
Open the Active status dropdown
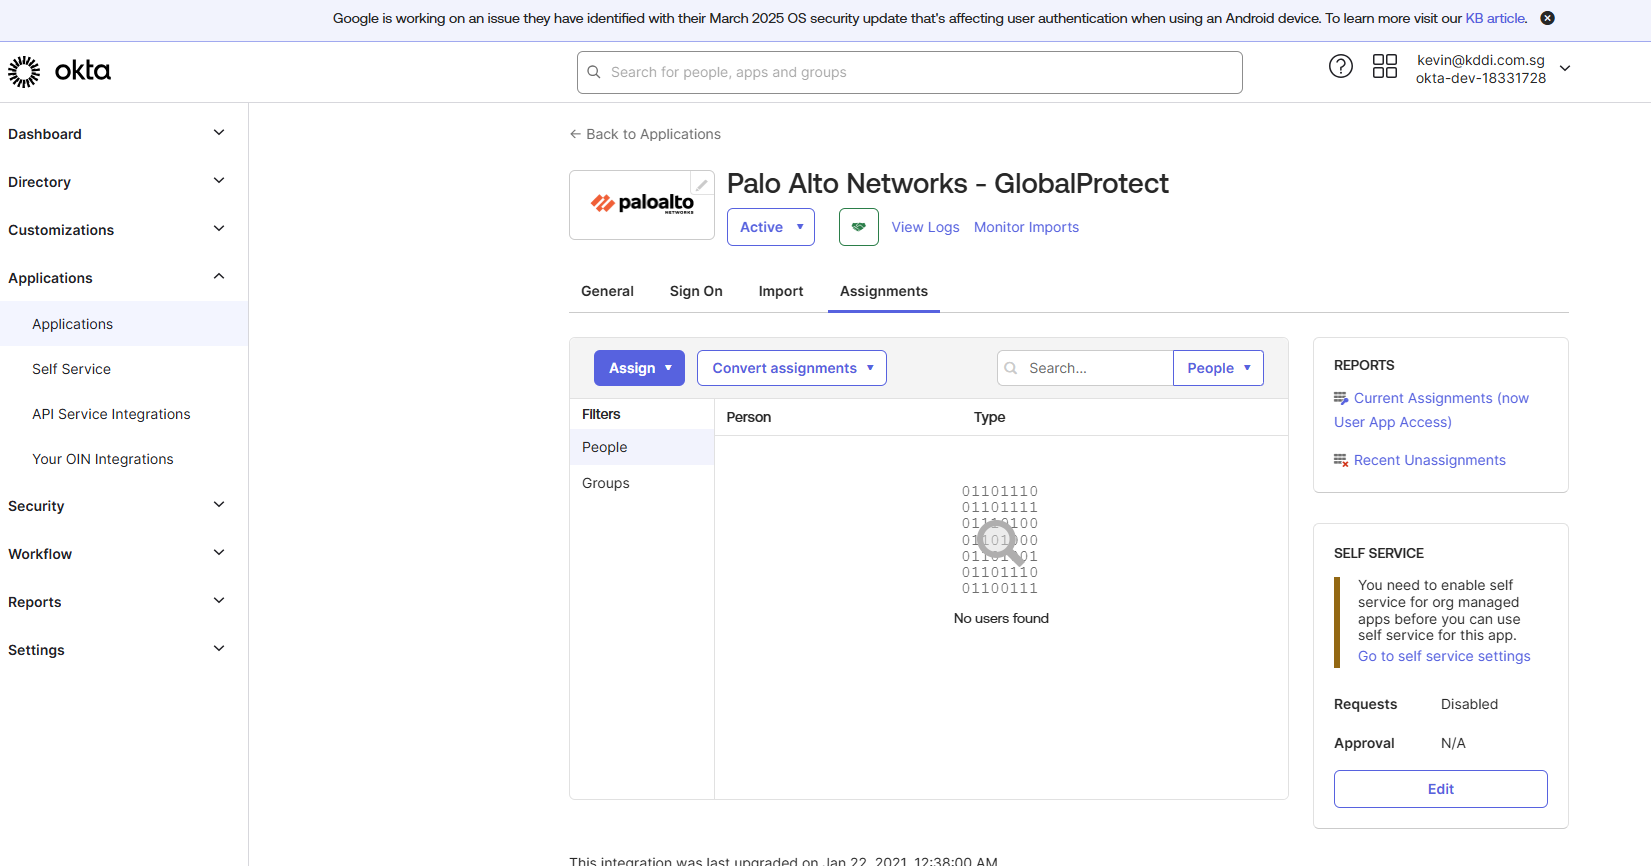pyautogui.click(x=770, y=227)
